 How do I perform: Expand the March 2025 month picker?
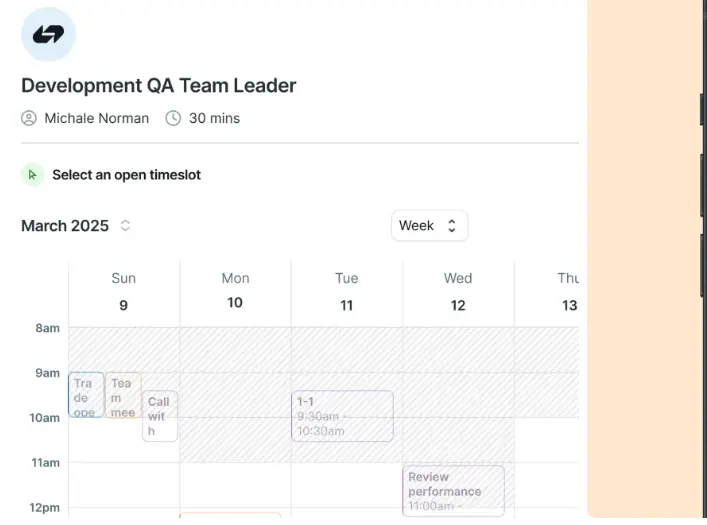[125, 226]
